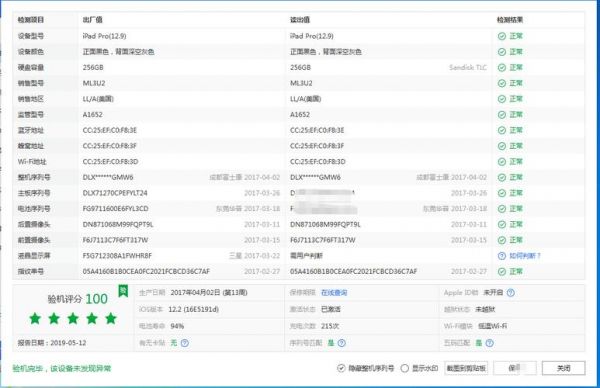Click the 检测项目 column header
This screenshot has height=388, width=600.
click(x=31, y=20)
